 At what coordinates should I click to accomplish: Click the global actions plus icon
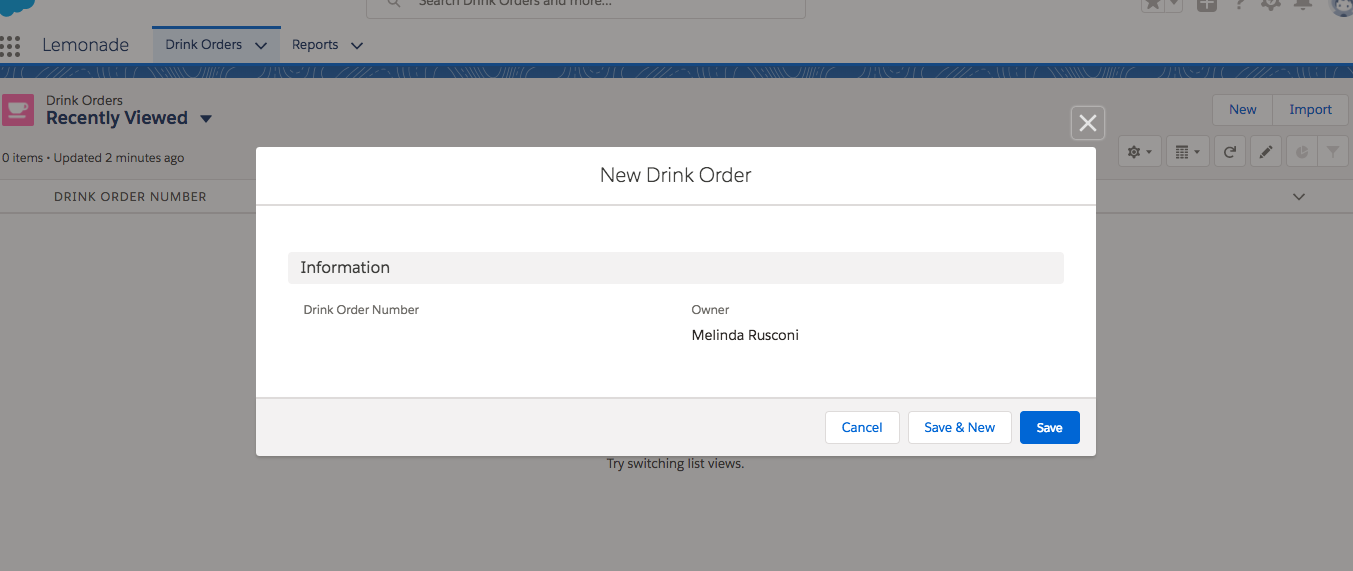1207,4
